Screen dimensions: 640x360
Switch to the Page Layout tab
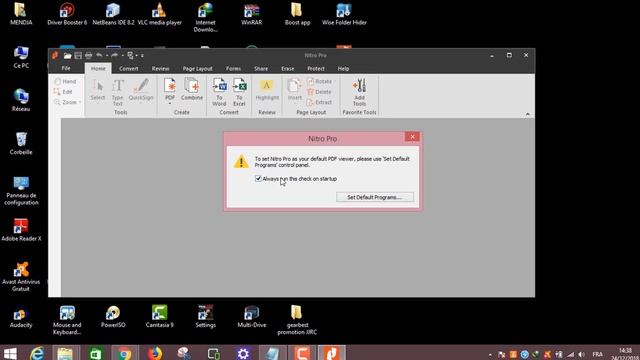(198, 69)
